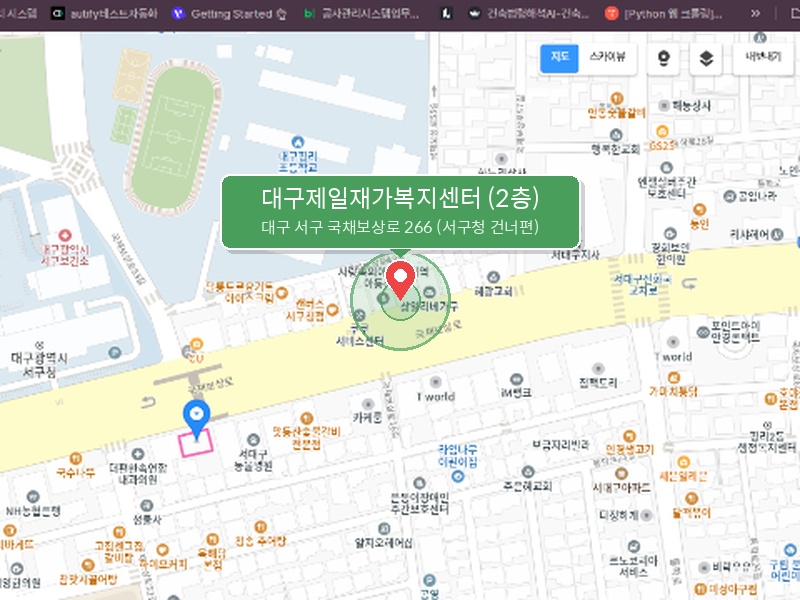Switch map view to 스카이뷰 mode

pyautogui.click(x=607, y=58)
